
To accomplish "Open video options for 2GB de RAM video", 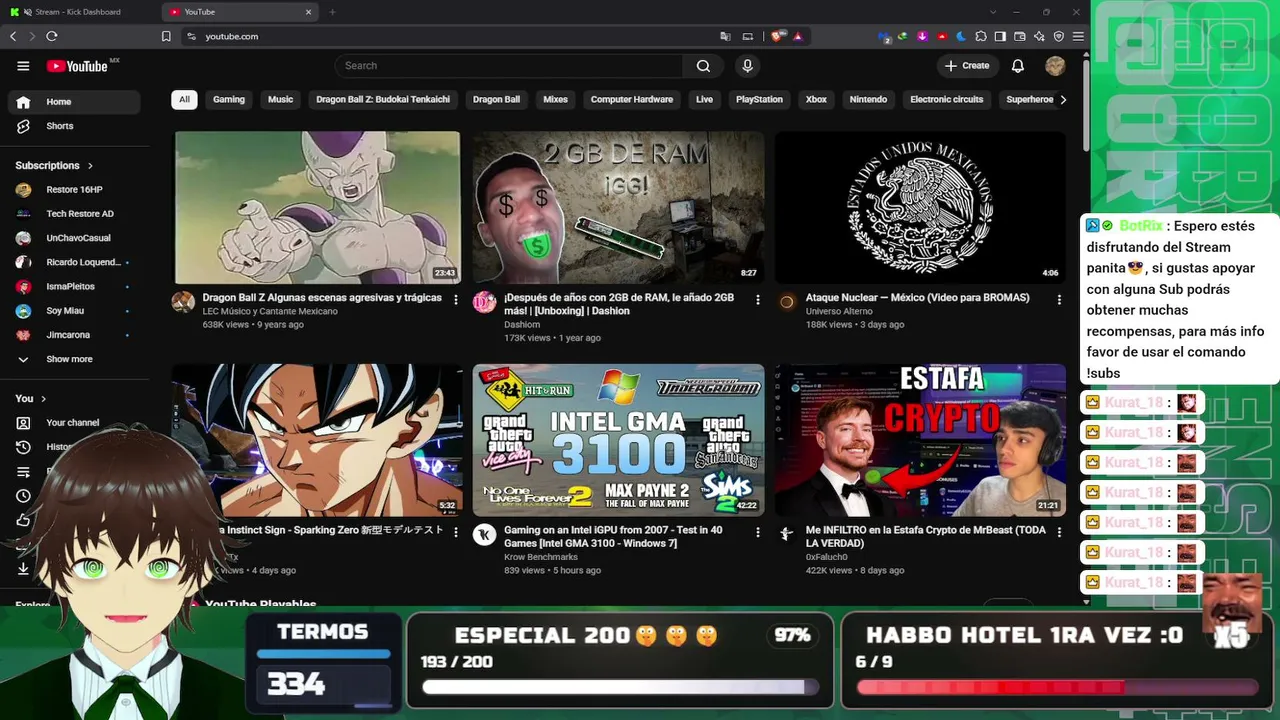I will click(758, 299).
